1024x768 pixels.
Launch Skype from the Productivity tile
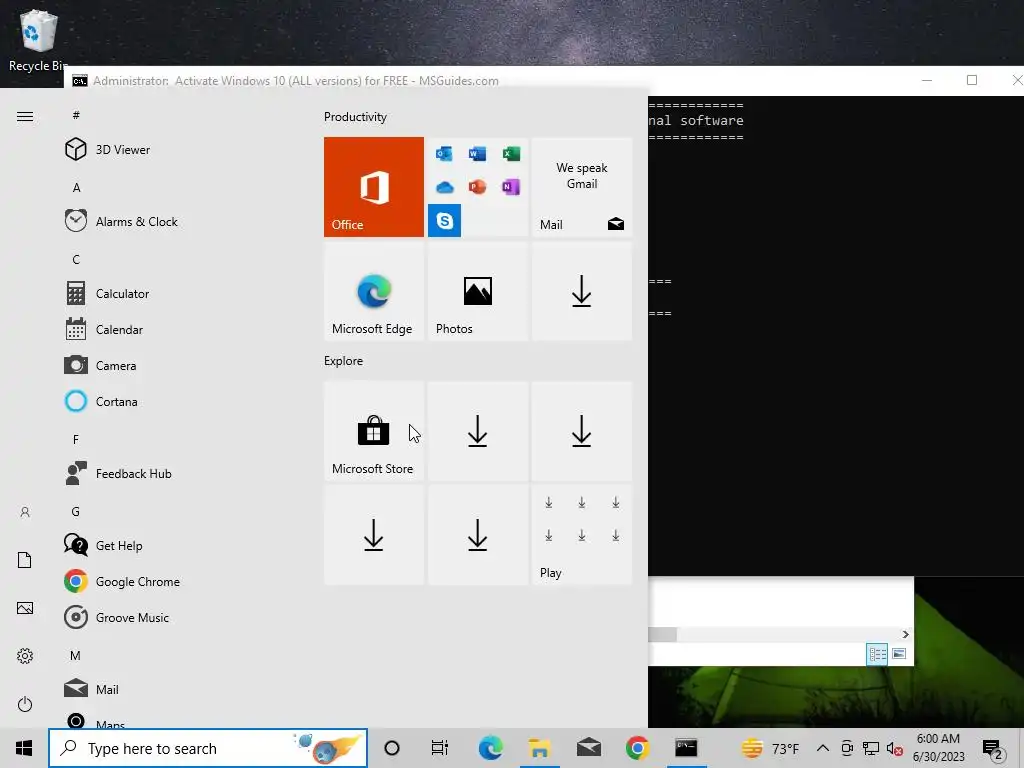445,221
